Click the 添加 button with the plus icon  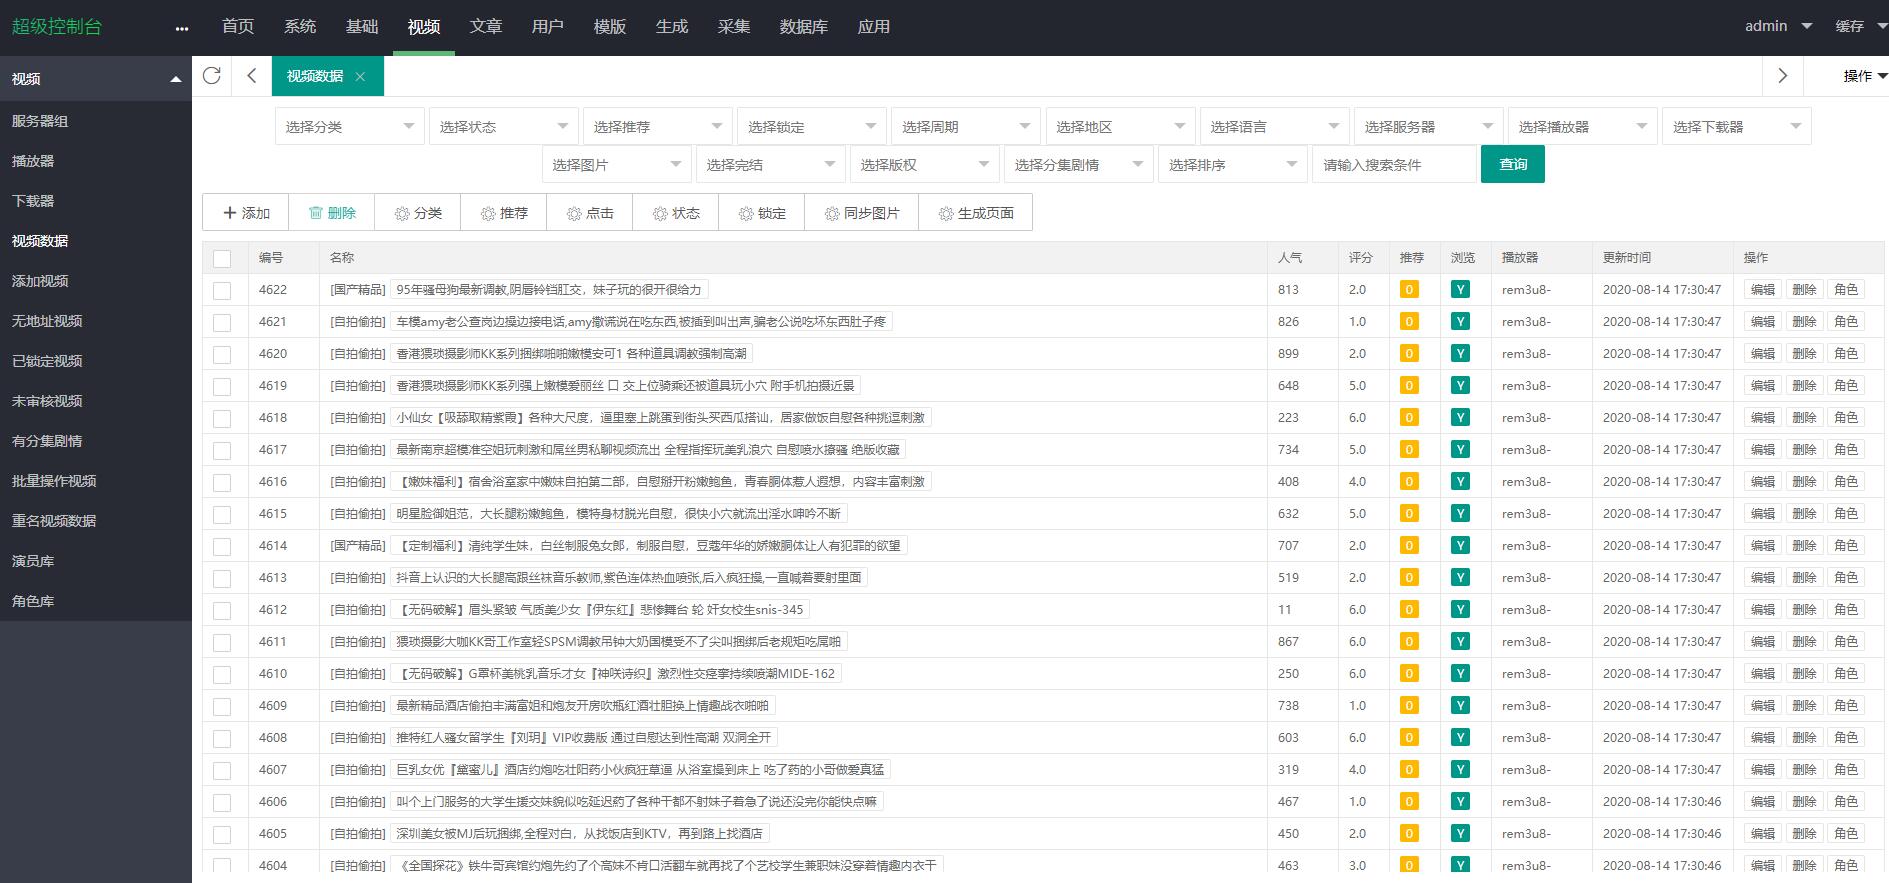coord(246,213)
